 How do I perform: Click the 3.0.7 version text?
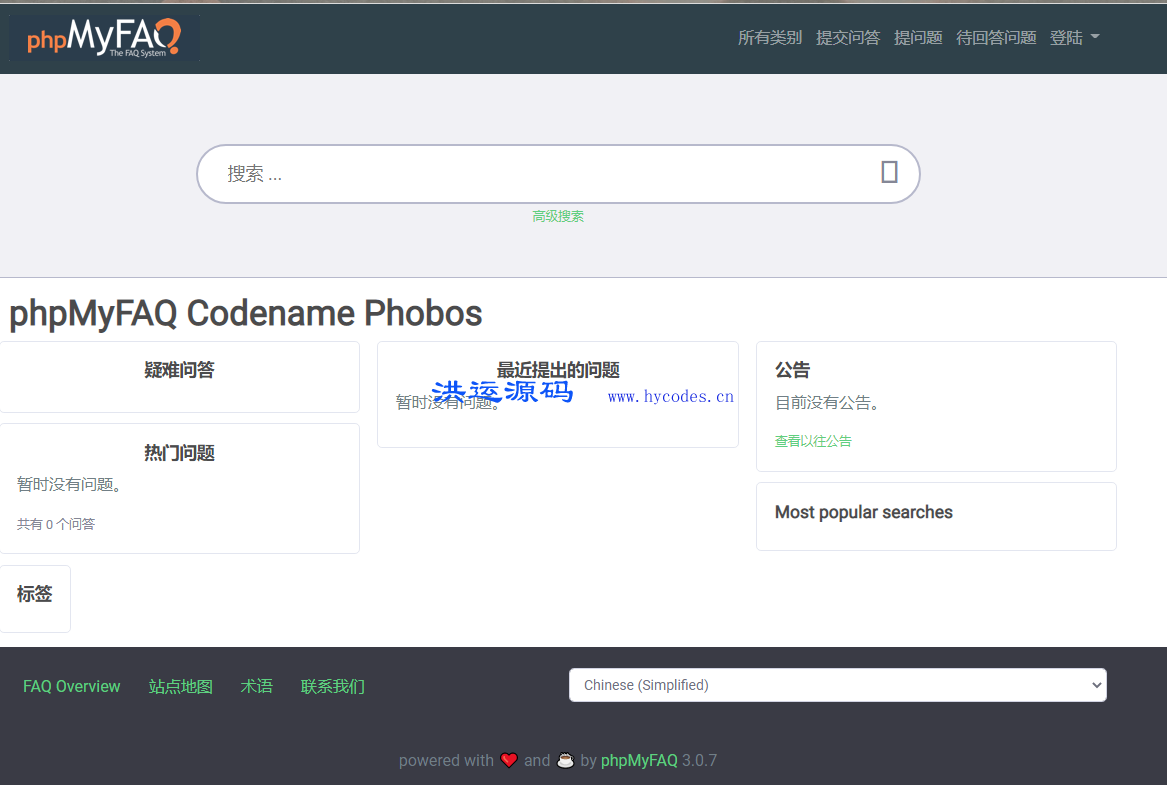pos(700,760)
